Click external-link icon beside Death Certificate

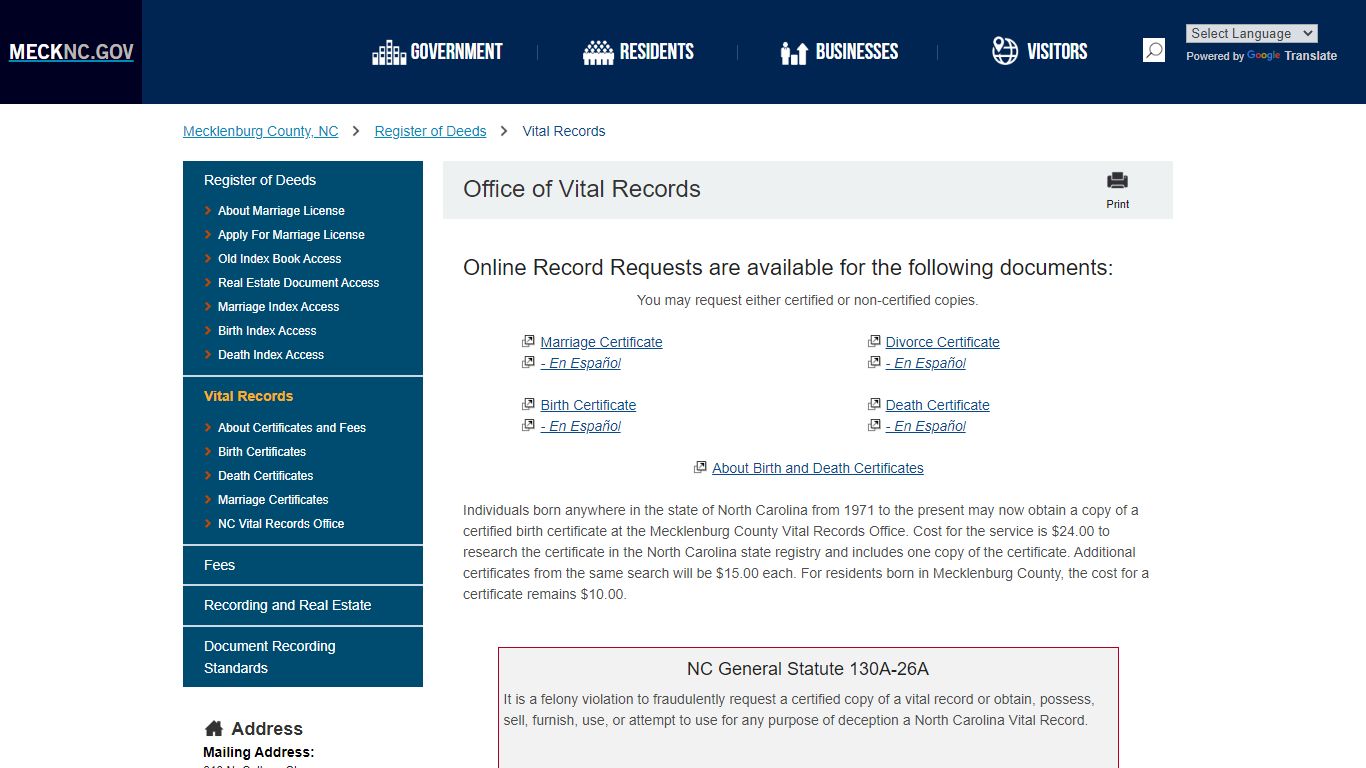click(x=874, y=404)
